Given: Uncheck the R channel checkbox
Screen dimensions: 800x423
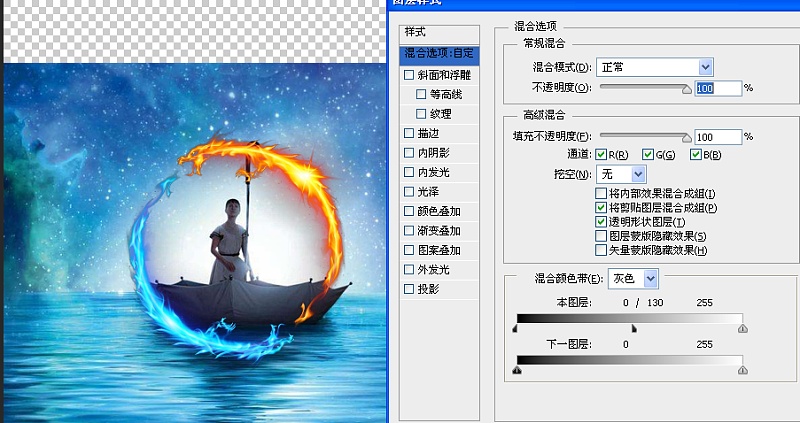Looking at the screenshot, I should [601, 155].
